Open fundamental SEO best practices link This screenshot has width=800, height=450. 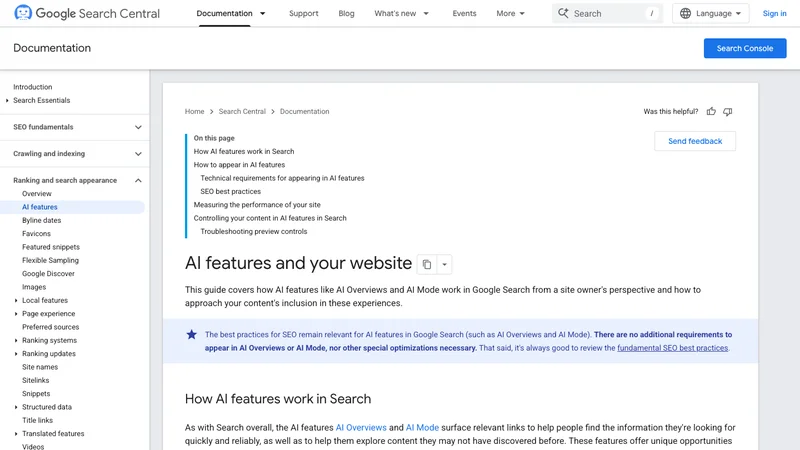tap(672, 348)
